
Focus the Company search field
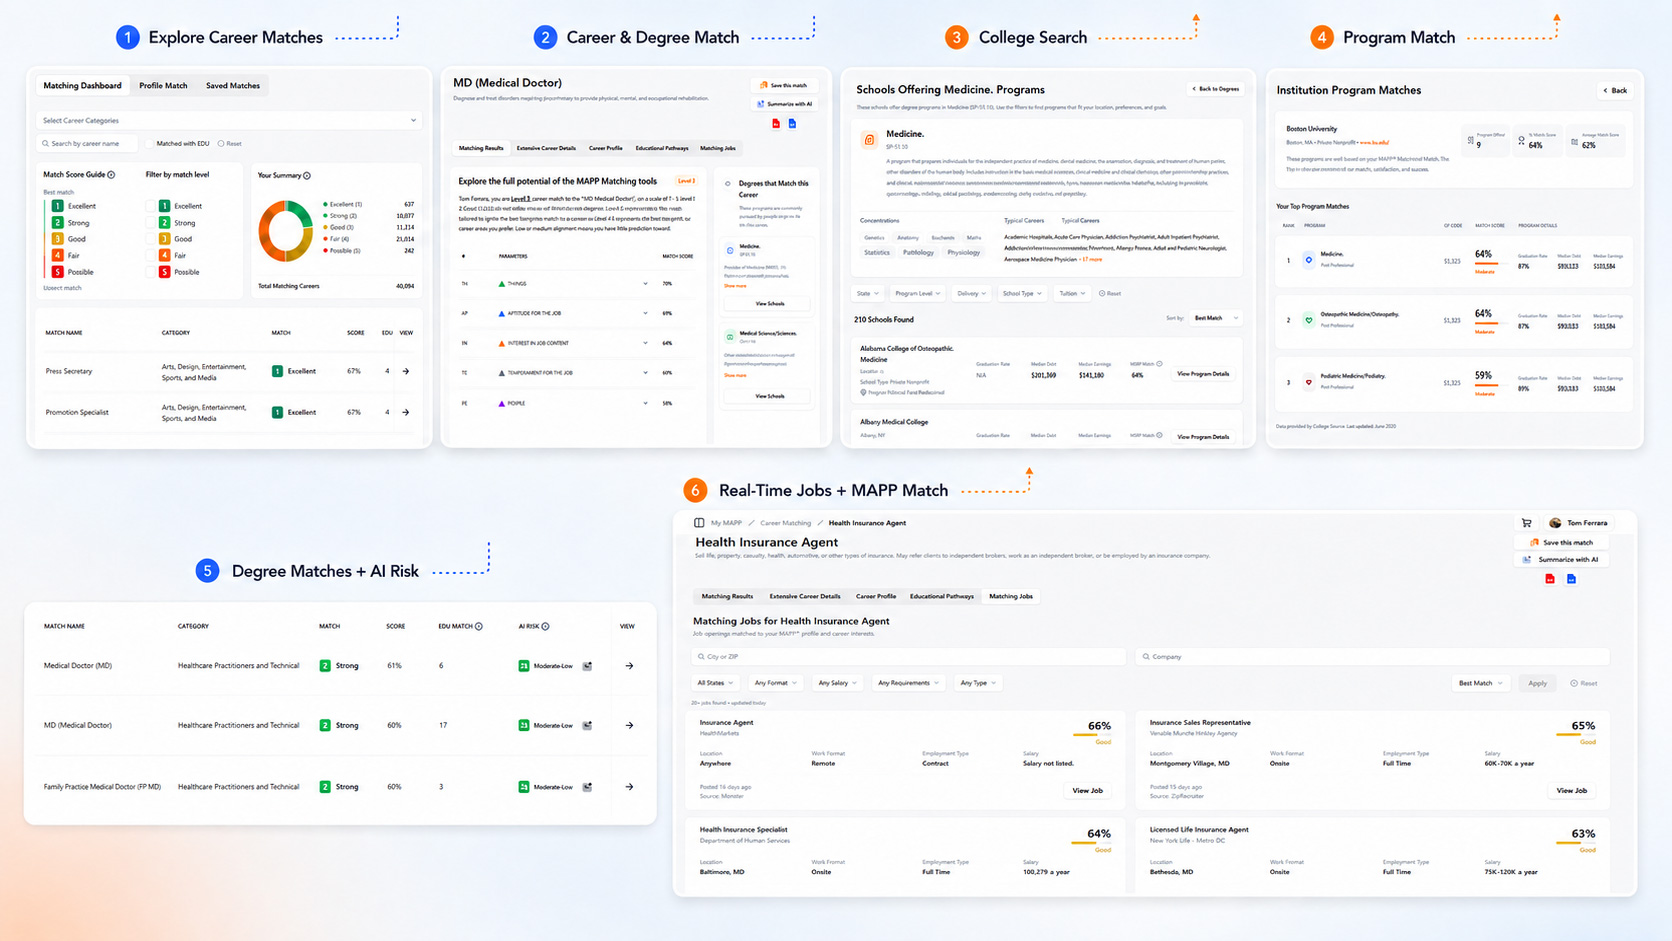[1372, 657]
